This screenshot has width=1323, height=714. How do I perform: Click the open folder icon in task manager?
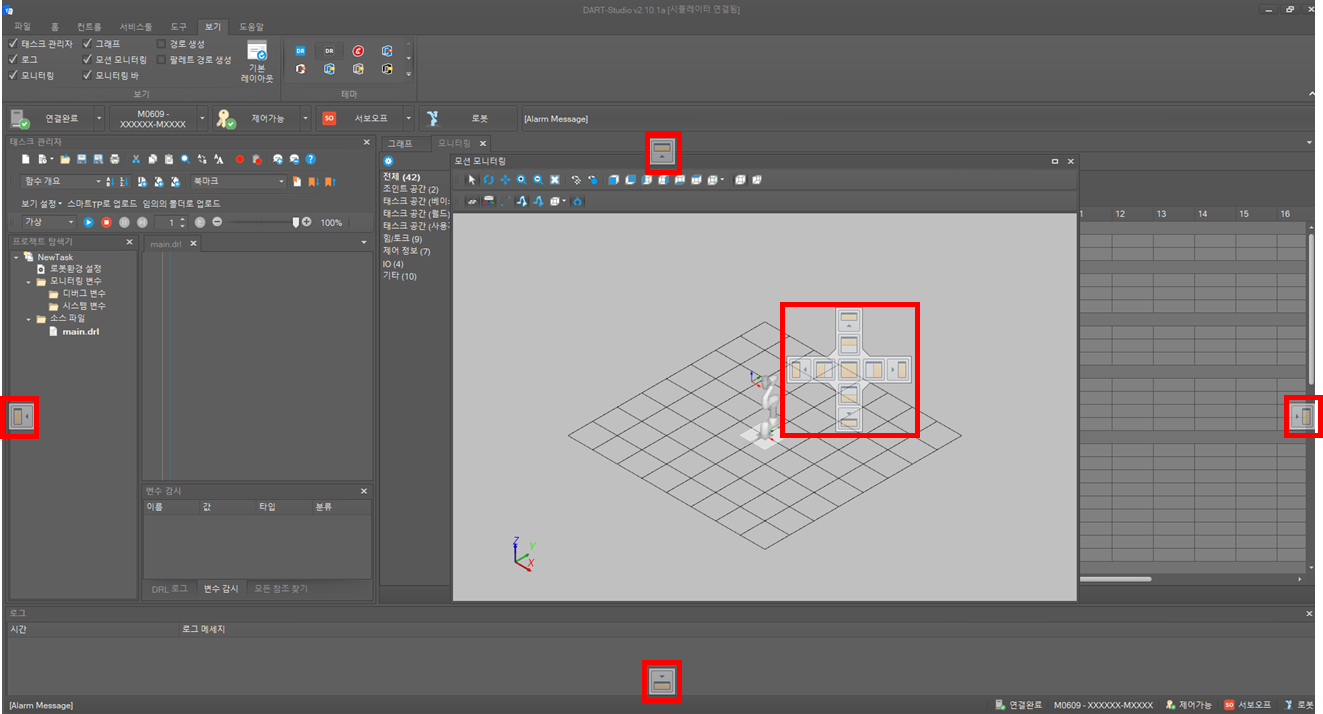pos(65,159)
